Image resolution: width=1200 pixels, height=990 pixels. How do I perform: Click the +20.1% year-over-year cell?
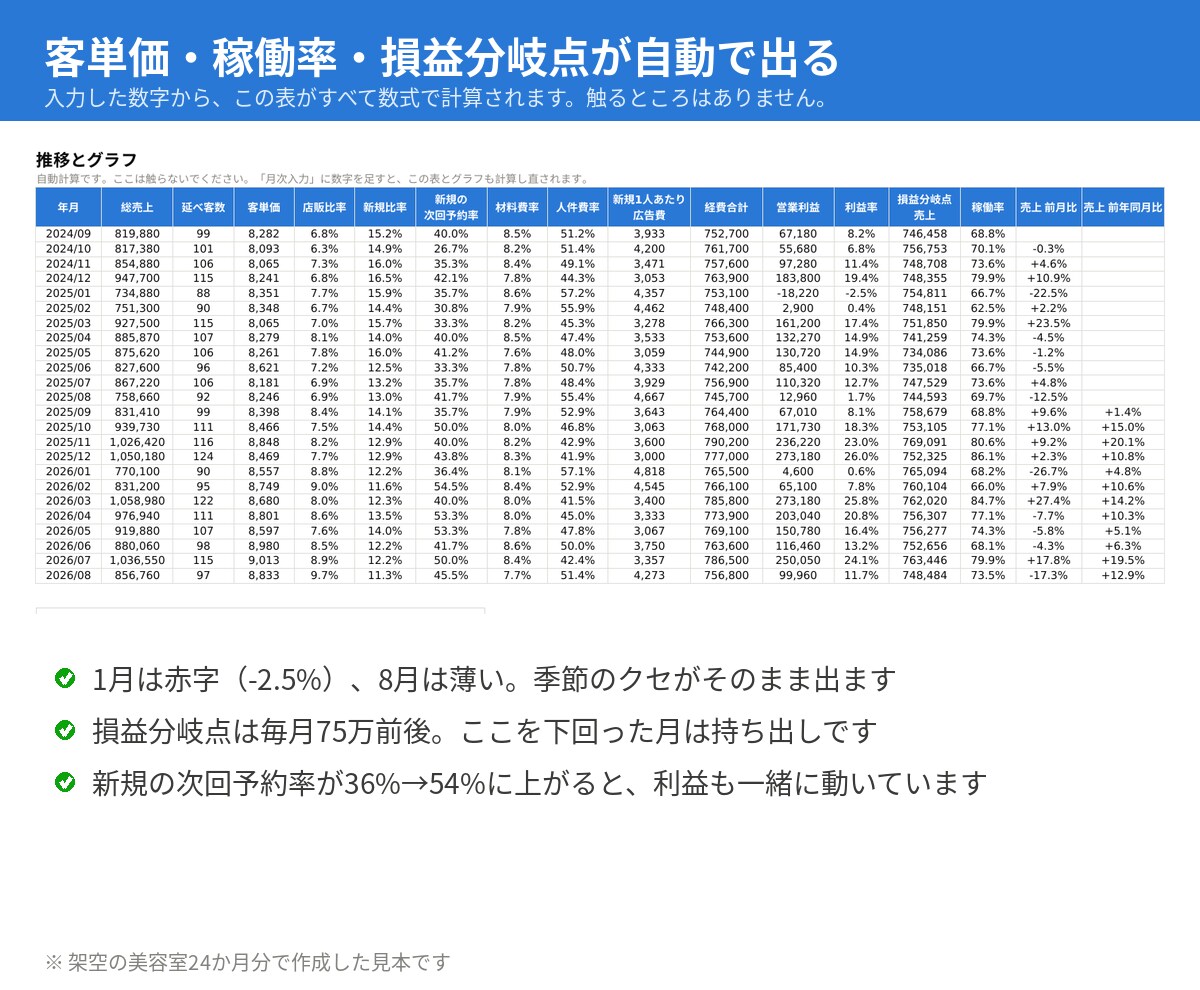[x=1123, y=442]
